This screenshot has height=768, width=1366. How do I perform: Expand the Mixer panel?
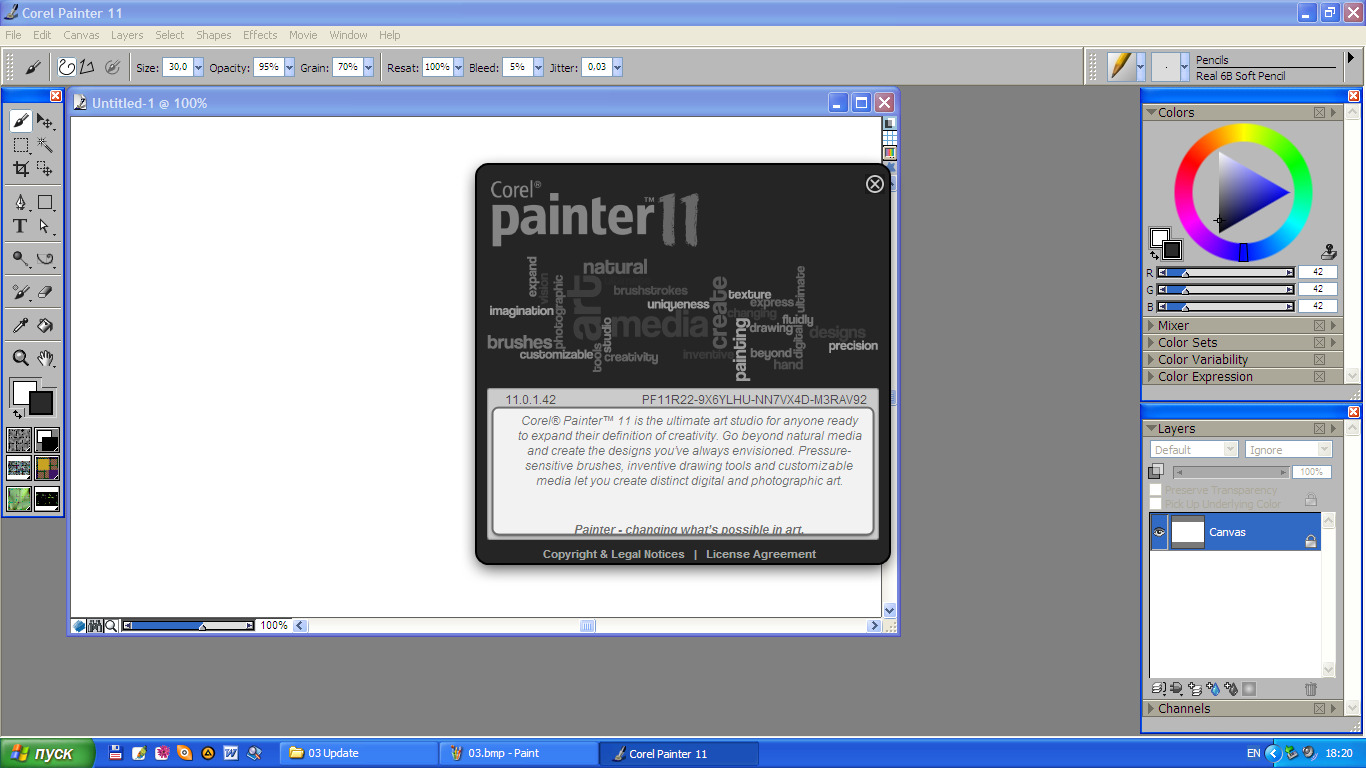coord(1173,326)
